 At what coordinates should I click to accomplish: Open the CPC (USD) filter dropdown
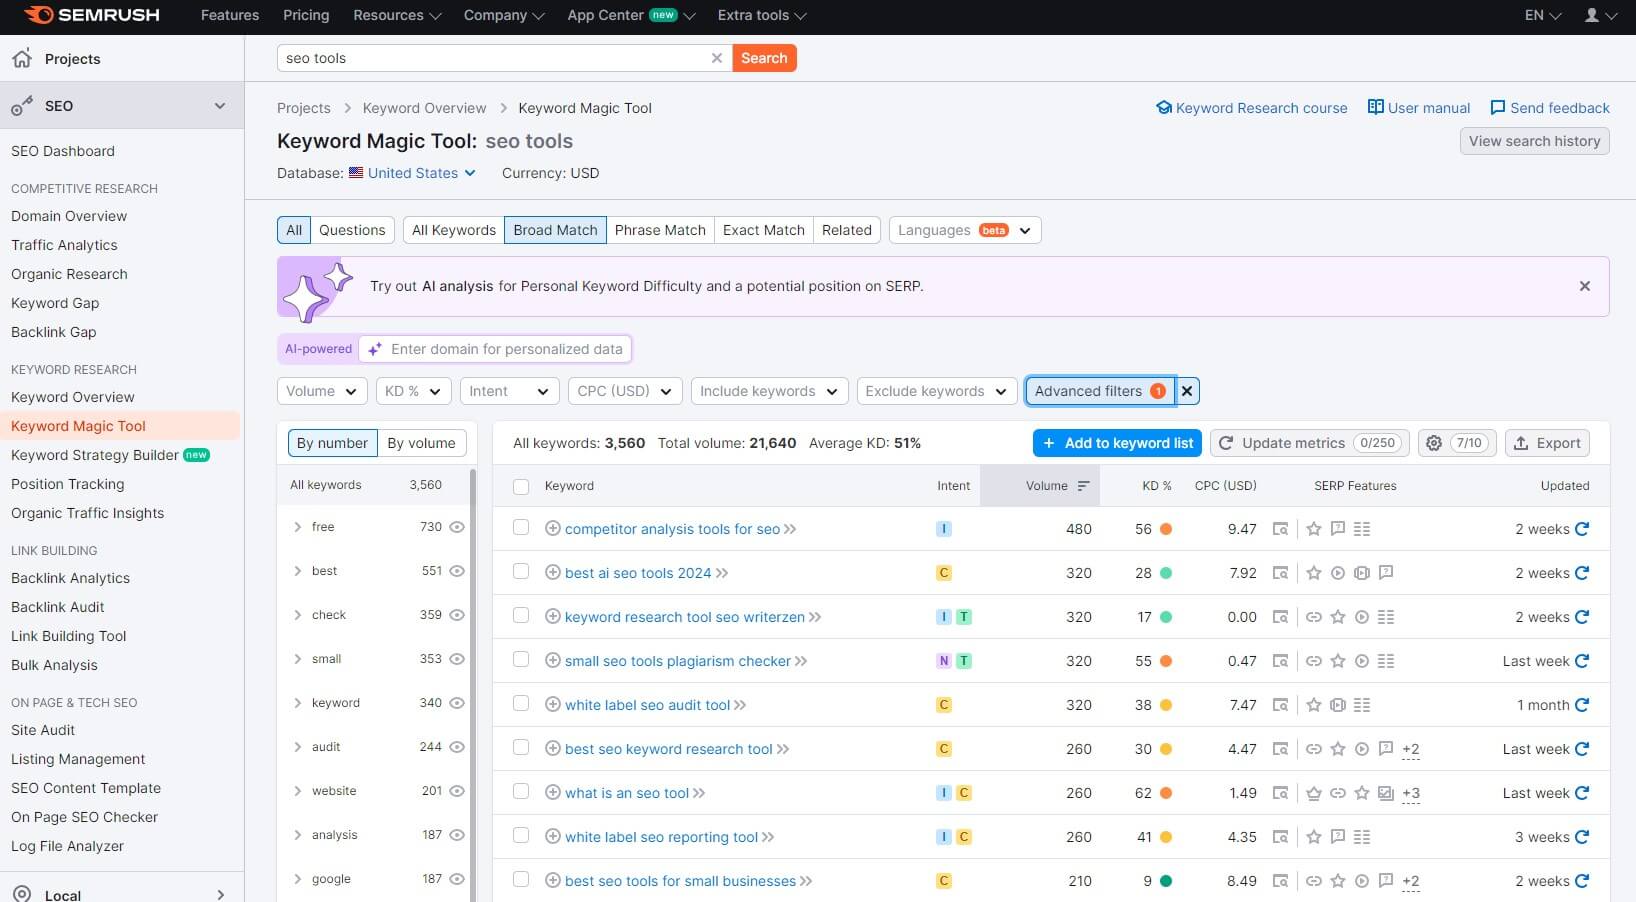point(625,391)
